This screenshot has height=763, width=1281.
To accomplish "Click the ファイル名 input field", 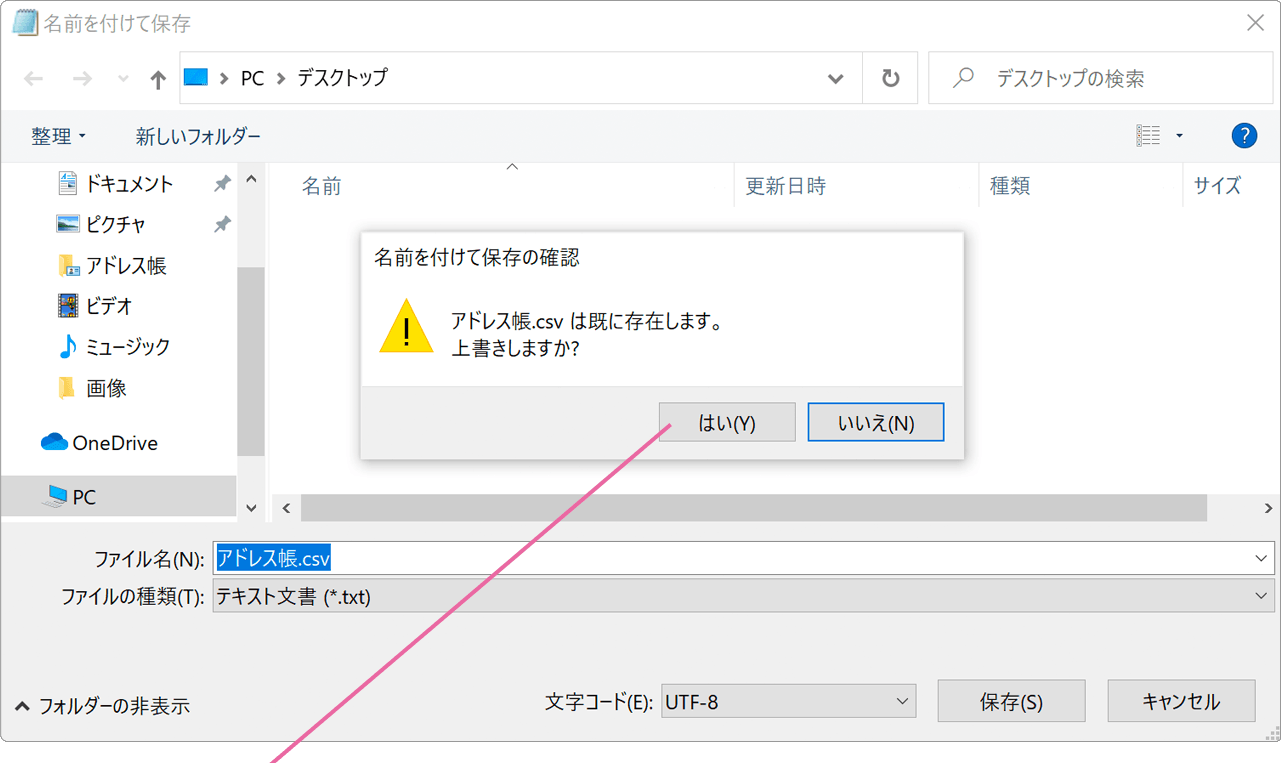I will point(744,558).
